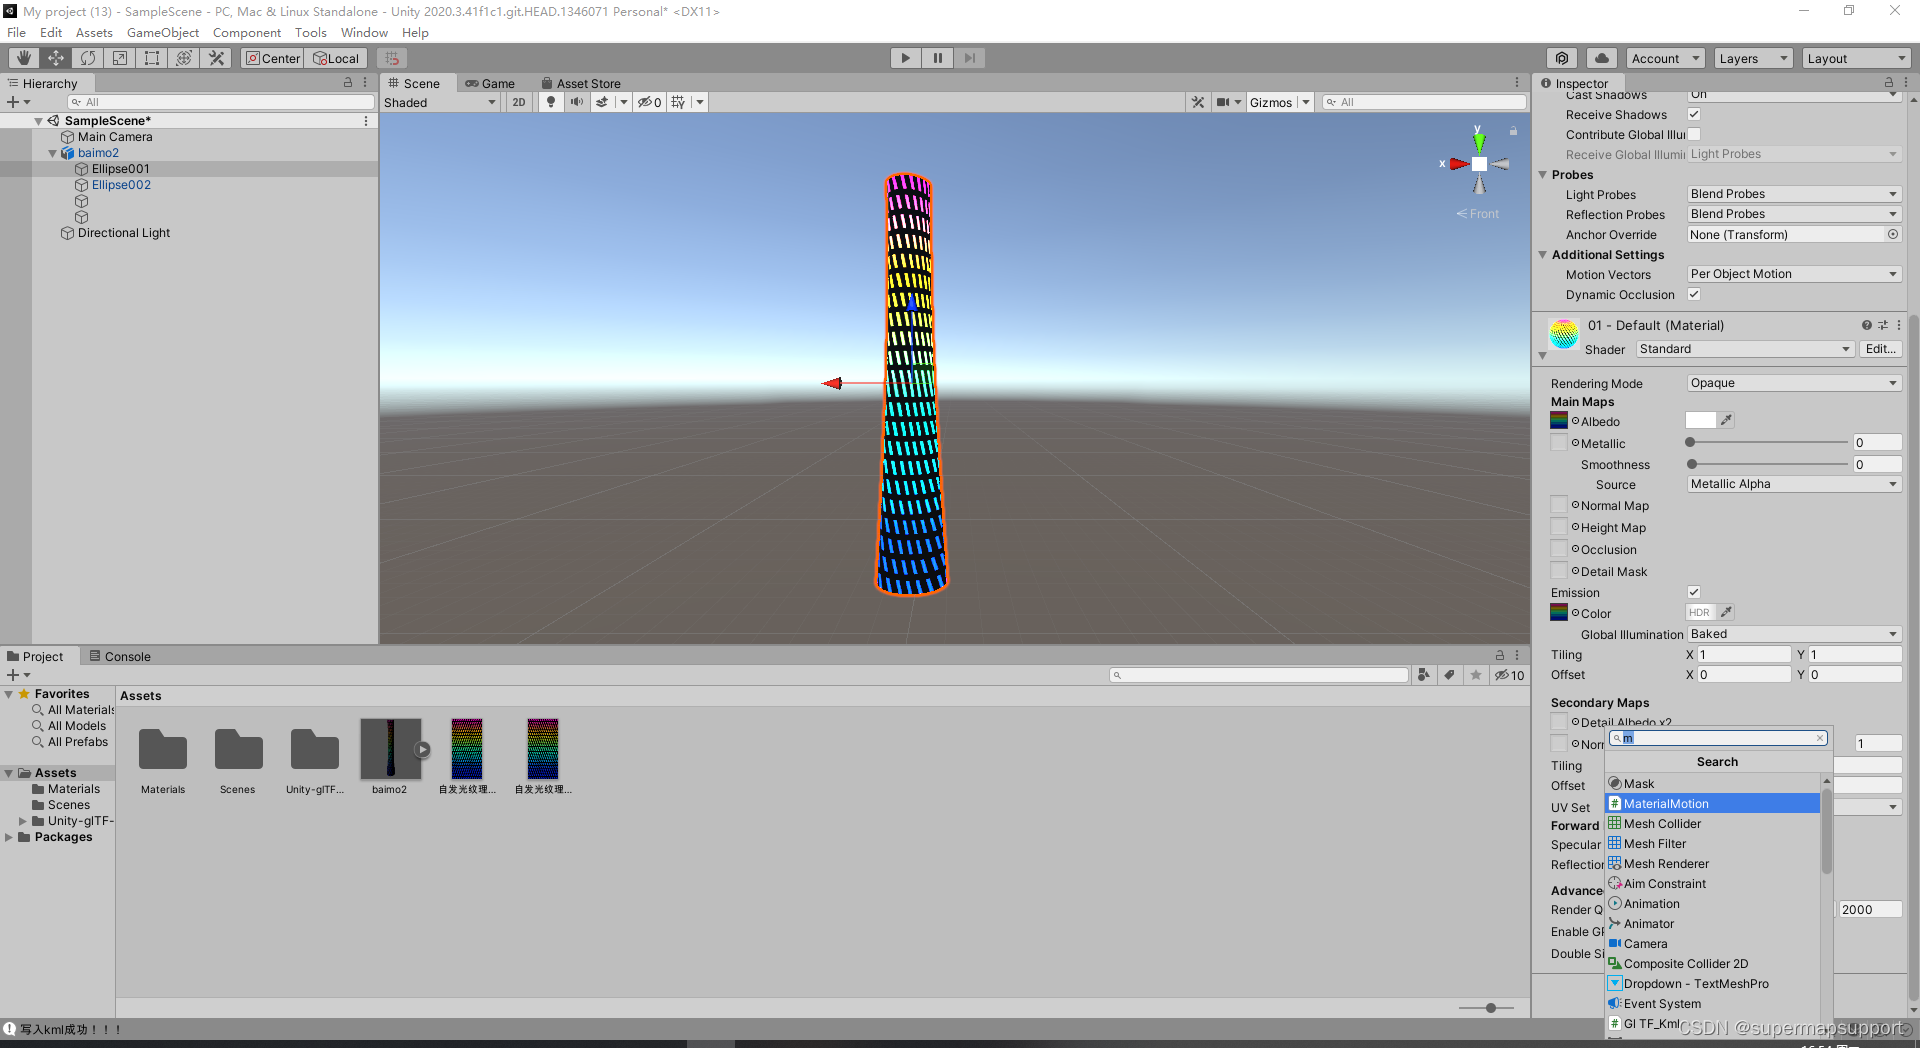This screenshot has width=1920, height=1048.
Task: Select Ellipse002 in Hierarchy
Action: pyautogui.click(x=121, y=185)
